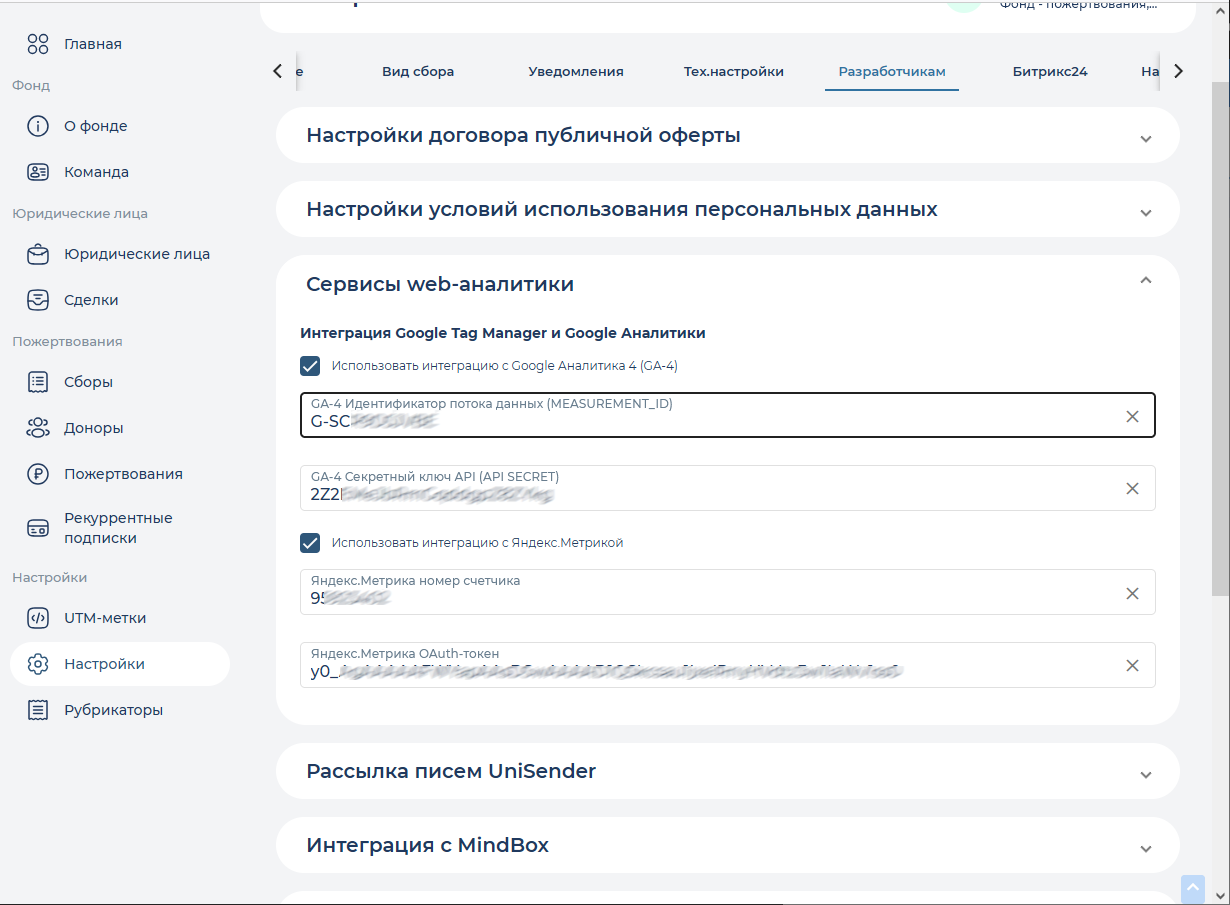This screenshot has height=905, width=1230.
Task: Click the Рубрикаторы sidebar icon
Action: click(38, 710)
